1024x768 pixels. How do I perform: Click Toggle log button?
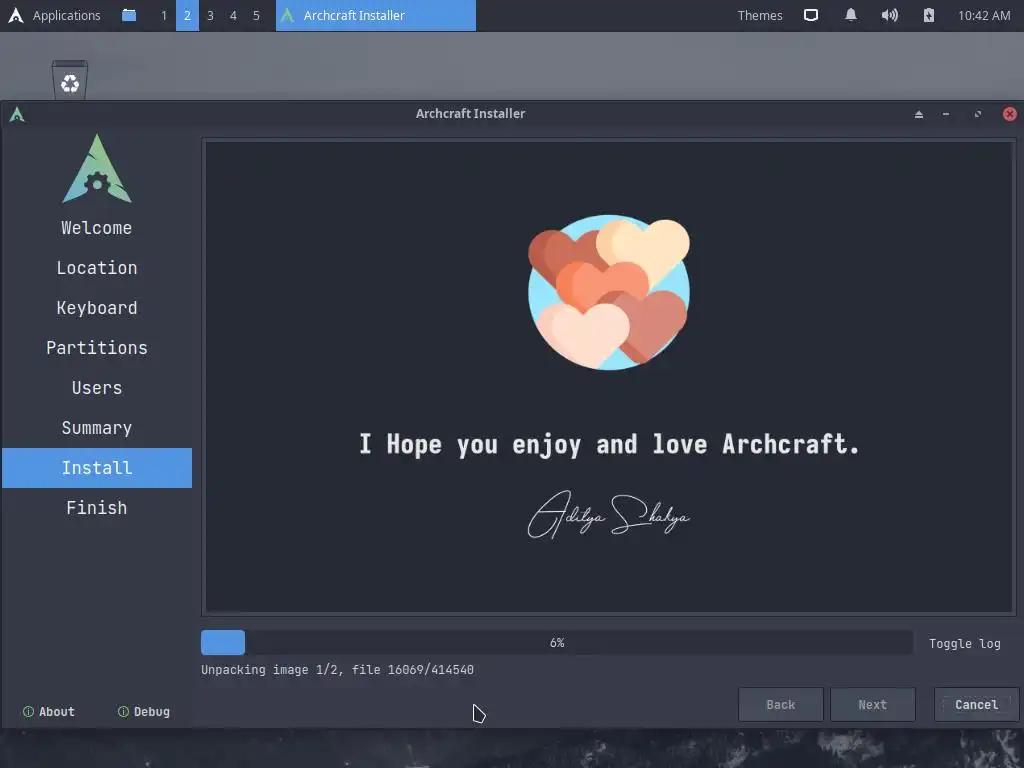coord(965,643)
